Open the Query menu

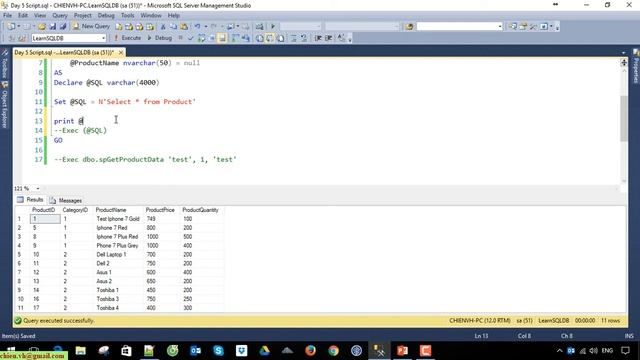(x=60, y=16)
